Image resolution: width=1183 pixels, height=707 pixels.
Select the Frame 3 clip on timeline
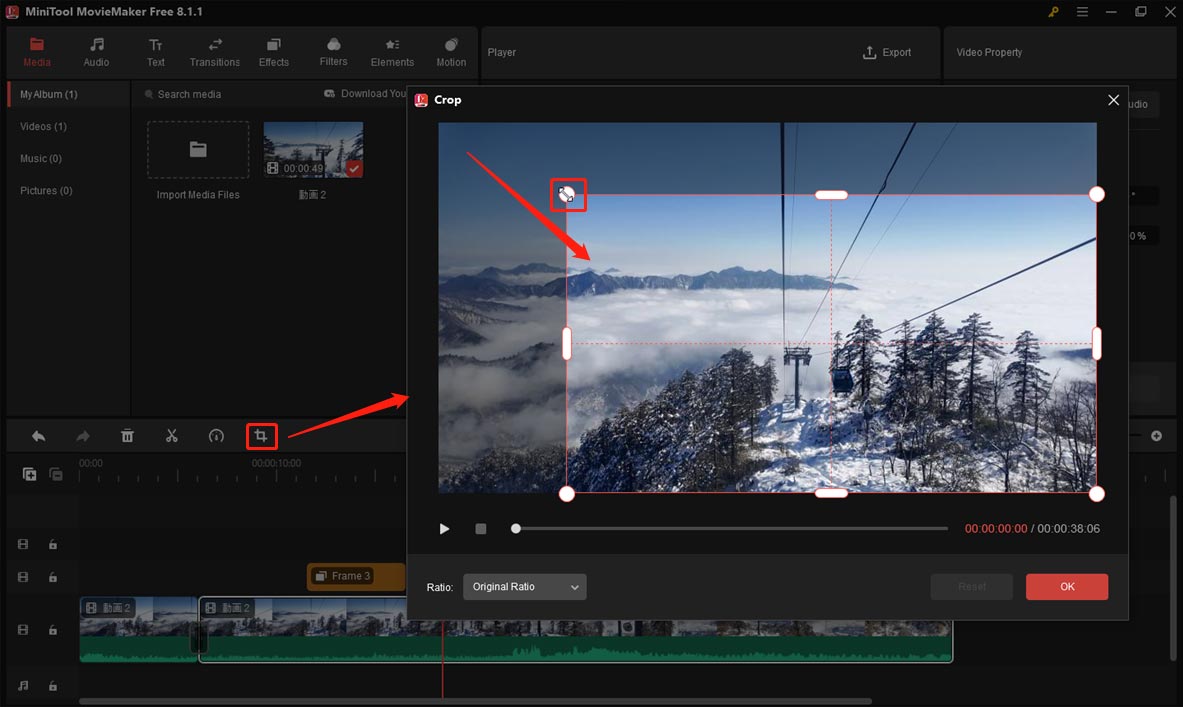356,576
